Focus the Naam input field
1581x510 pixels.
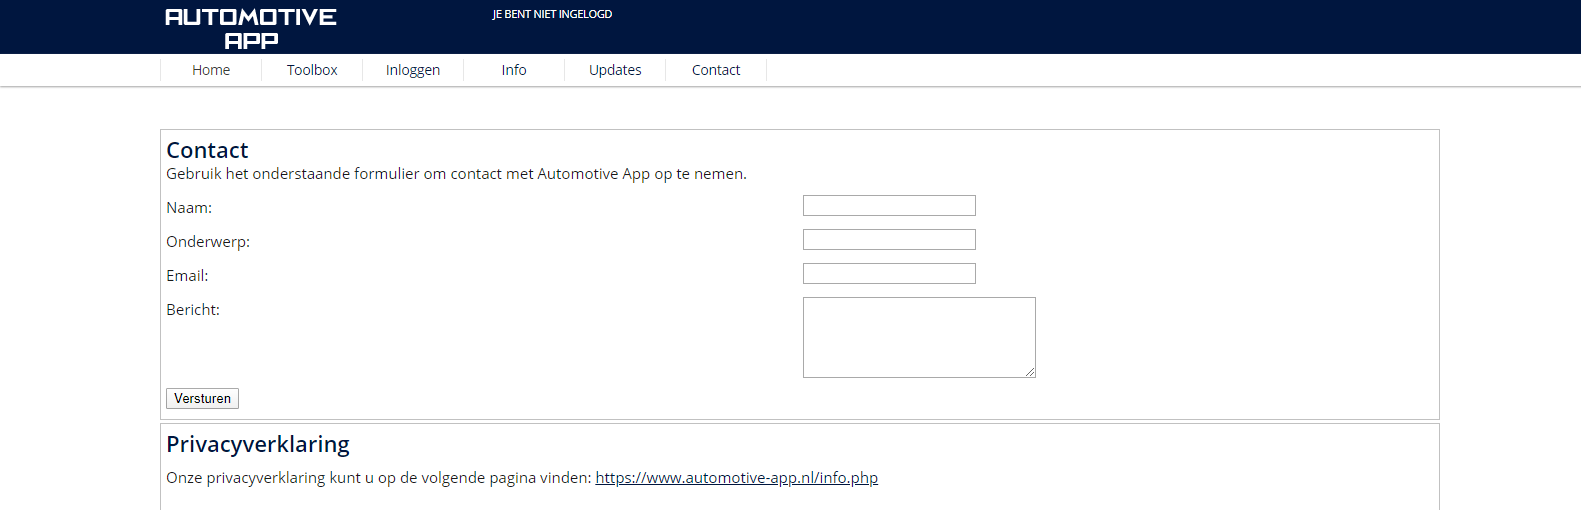pos(889,206)
